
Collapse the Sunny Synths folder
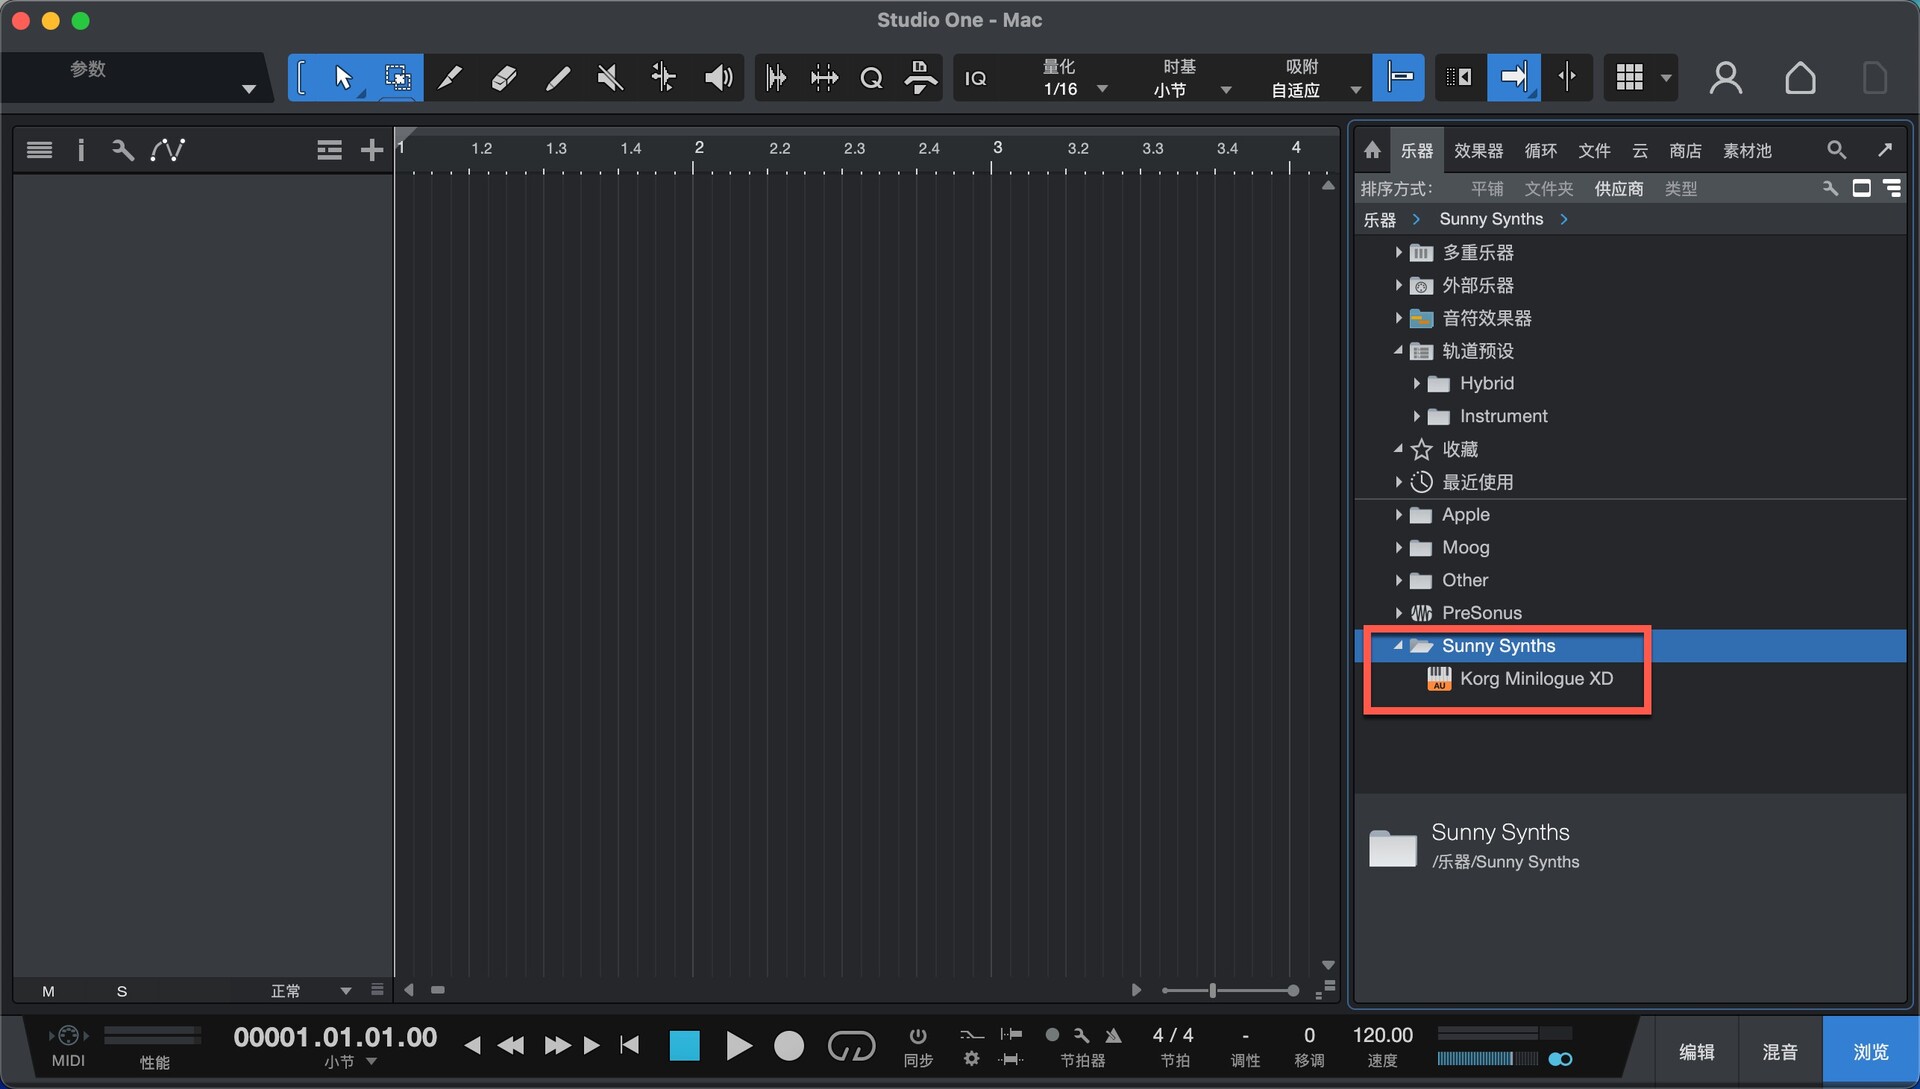point(1398,646)
